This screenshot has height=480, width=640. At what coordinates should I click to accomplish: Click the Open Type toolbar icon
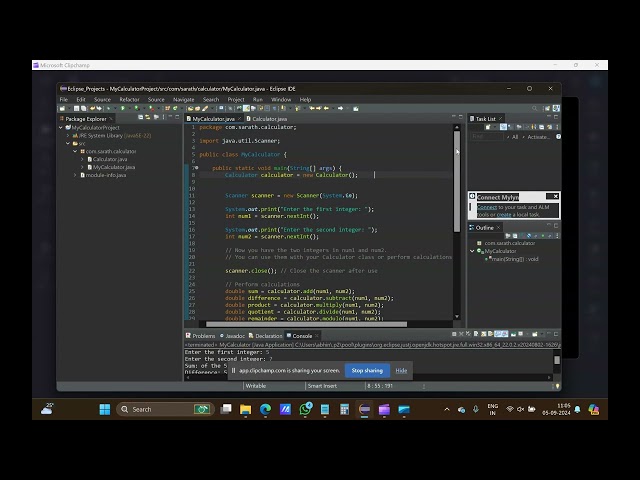[x=190, y=109]
